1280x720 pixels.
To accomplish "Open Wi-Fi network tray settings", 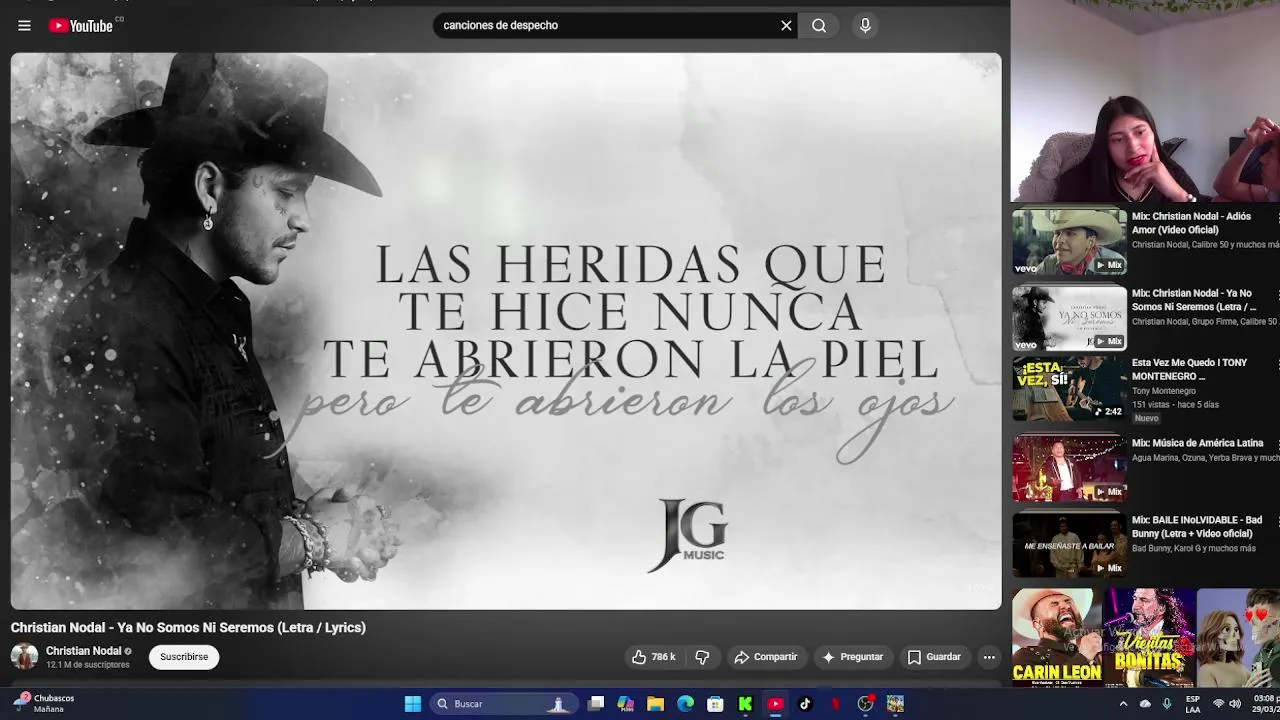I will pos(1218,704).
